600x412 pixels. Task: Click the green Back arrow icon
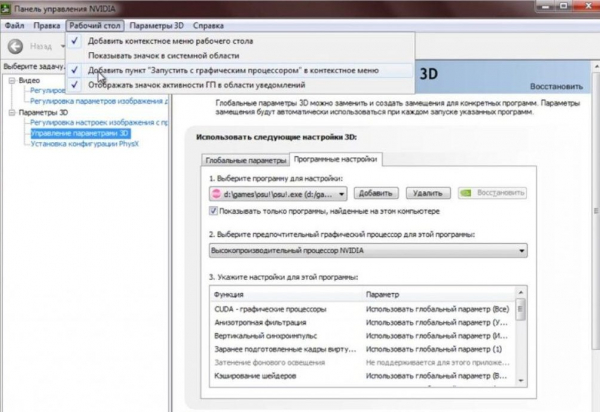(16, 47)
